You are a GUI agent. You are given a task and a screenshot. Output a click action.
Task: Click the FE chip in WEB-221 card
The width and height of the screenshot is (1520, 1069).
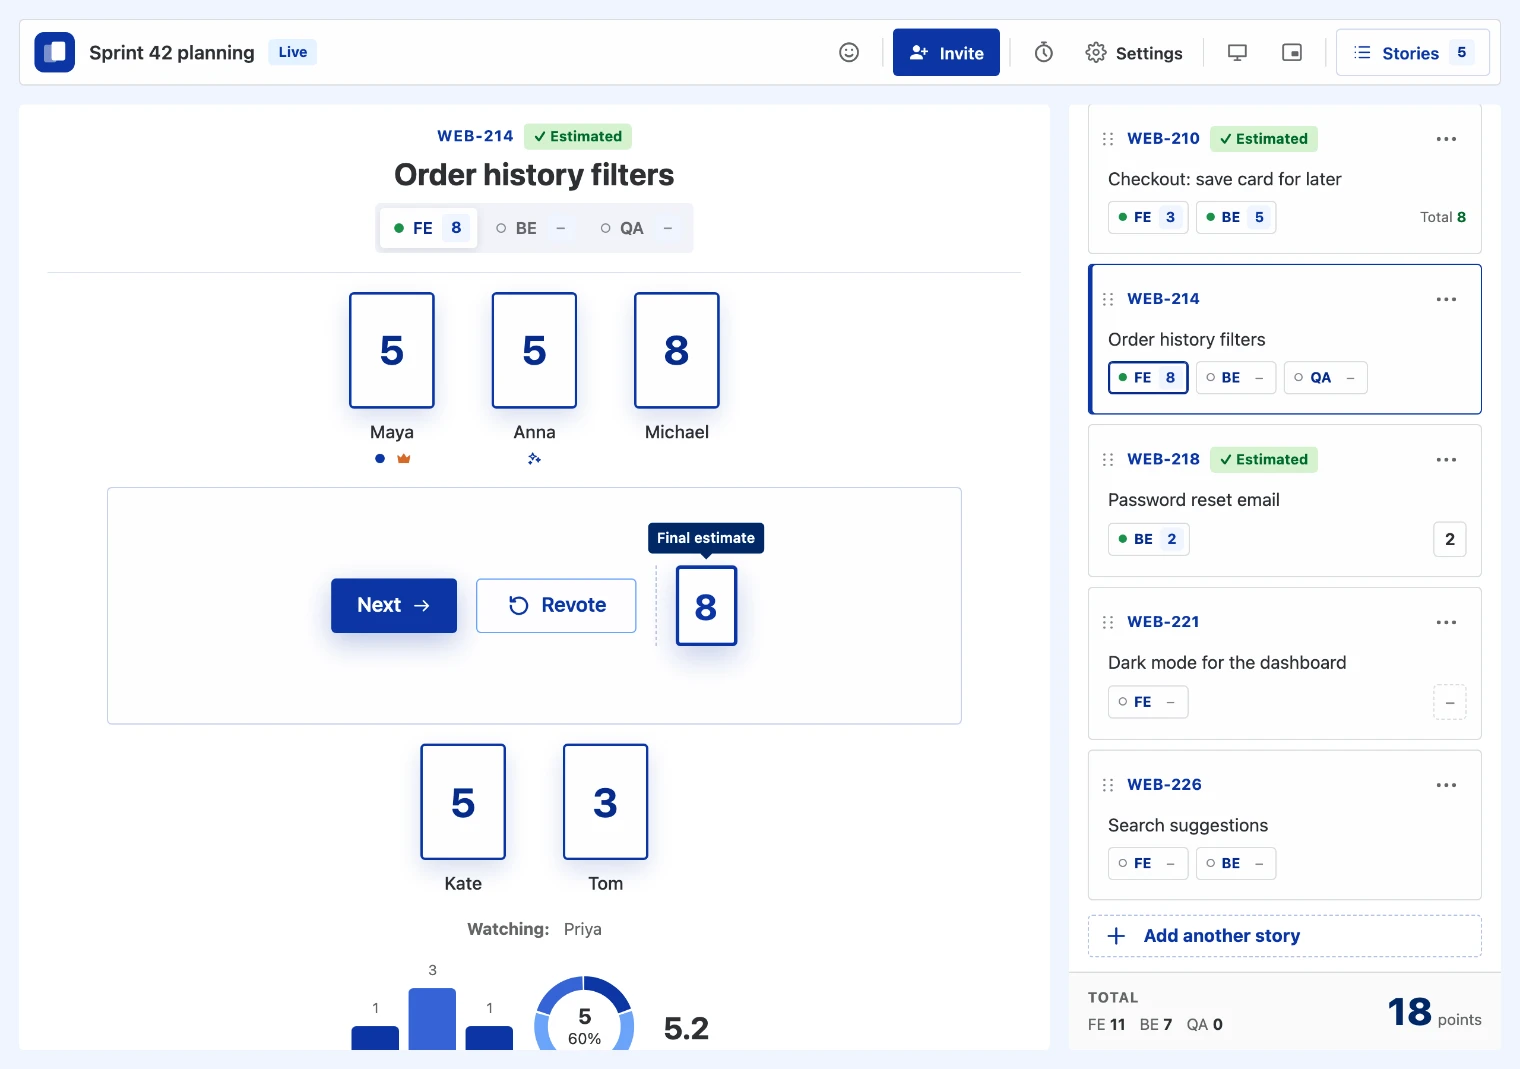pyautogui.click(x=1148, y=702)
